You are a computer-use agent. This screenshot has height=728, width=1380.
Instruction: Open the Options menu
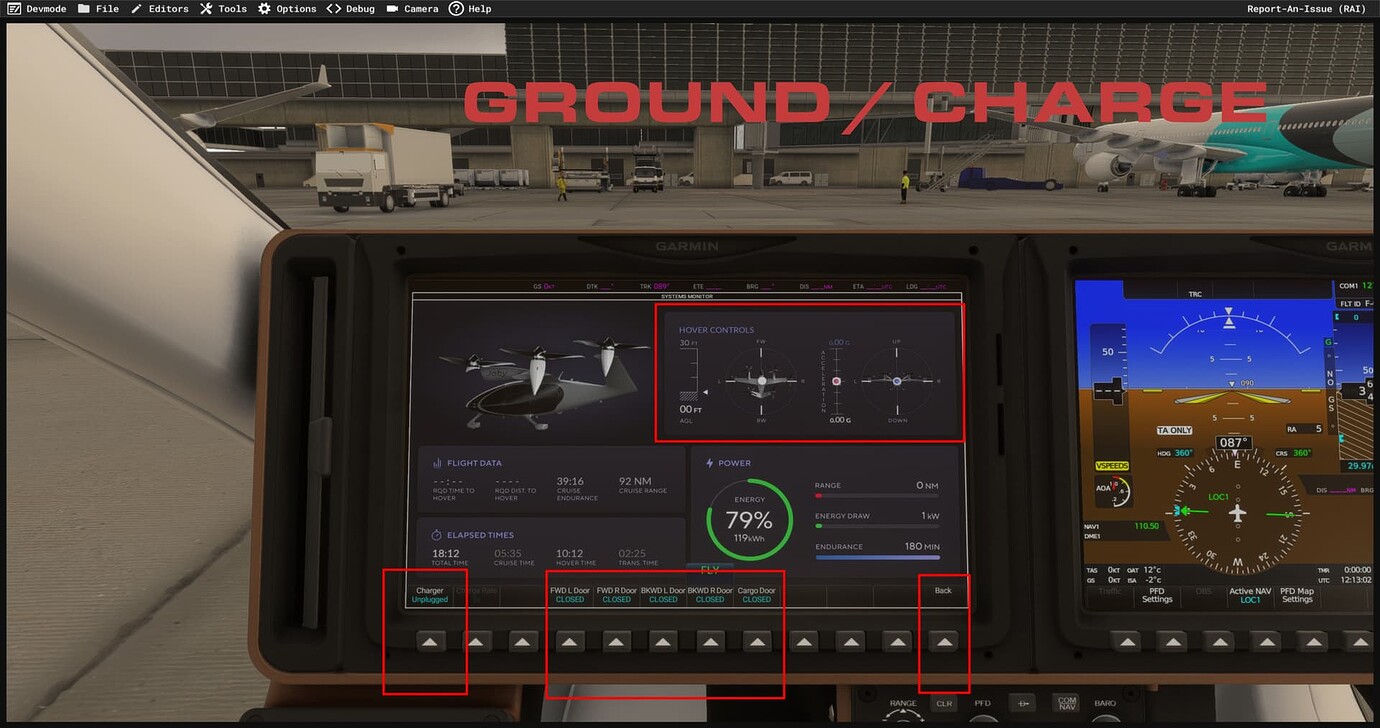coord(287,8)
